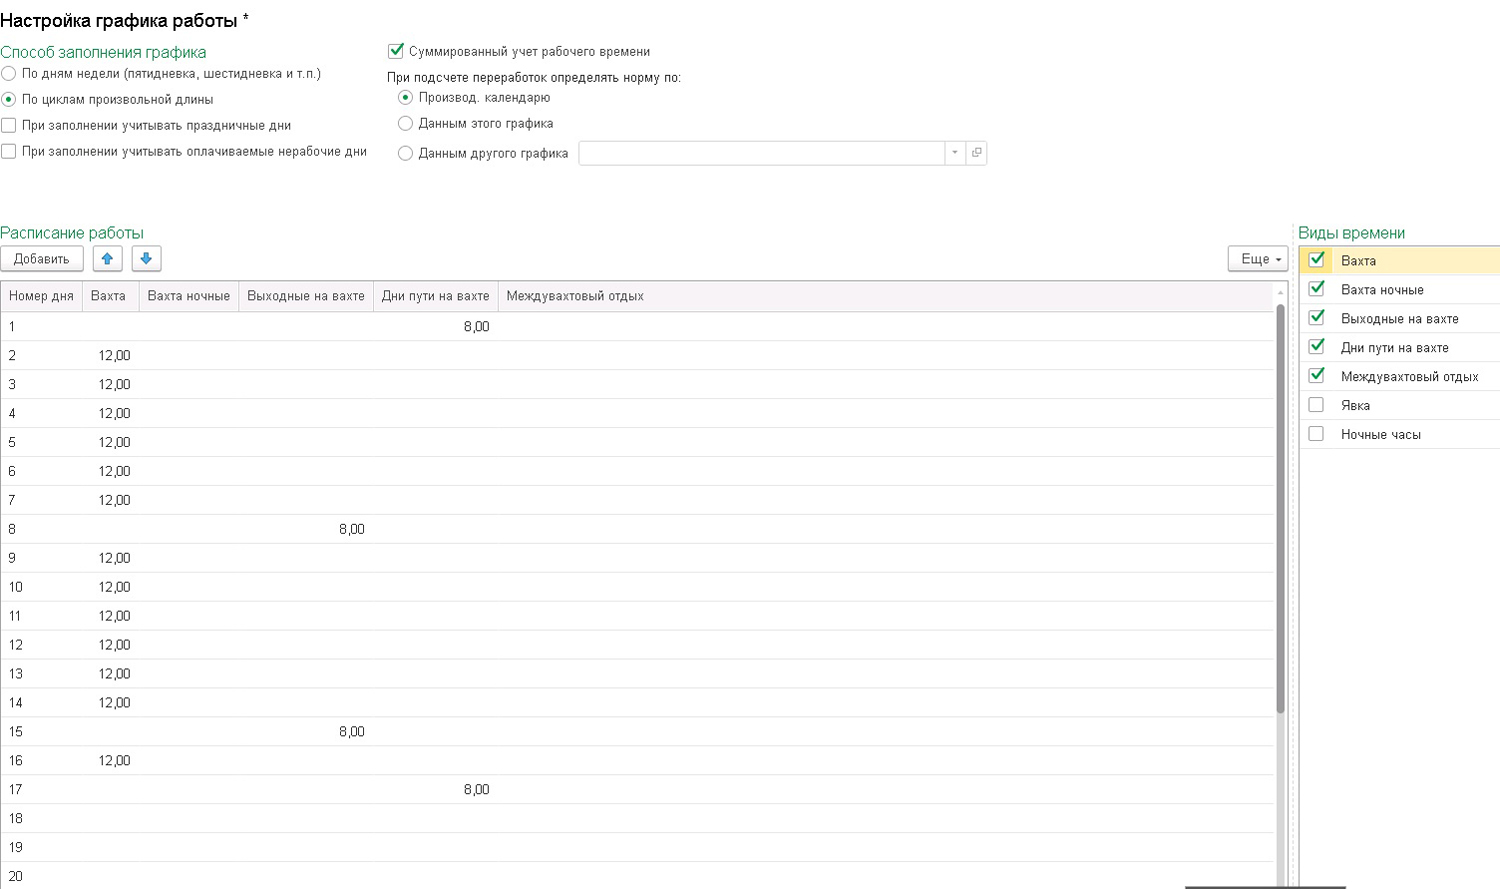Select day number 12 cell

41,646
